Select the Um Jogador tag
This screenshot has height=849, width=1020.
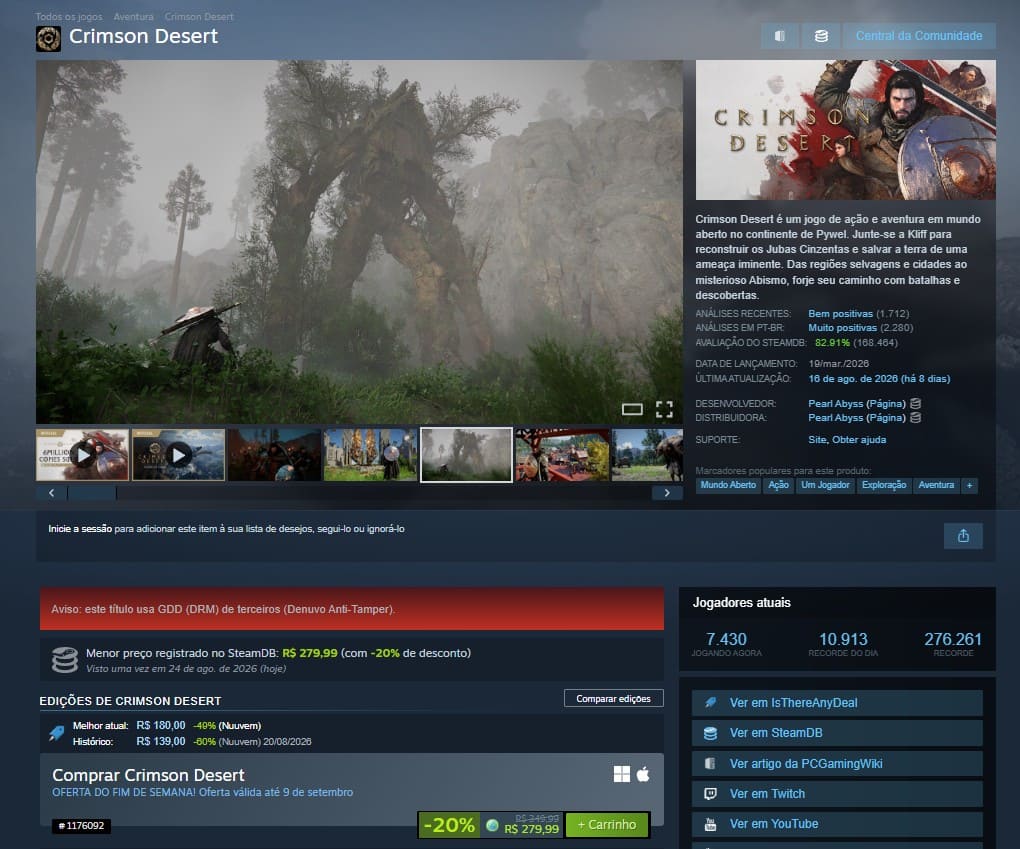(x=825, y=485)
